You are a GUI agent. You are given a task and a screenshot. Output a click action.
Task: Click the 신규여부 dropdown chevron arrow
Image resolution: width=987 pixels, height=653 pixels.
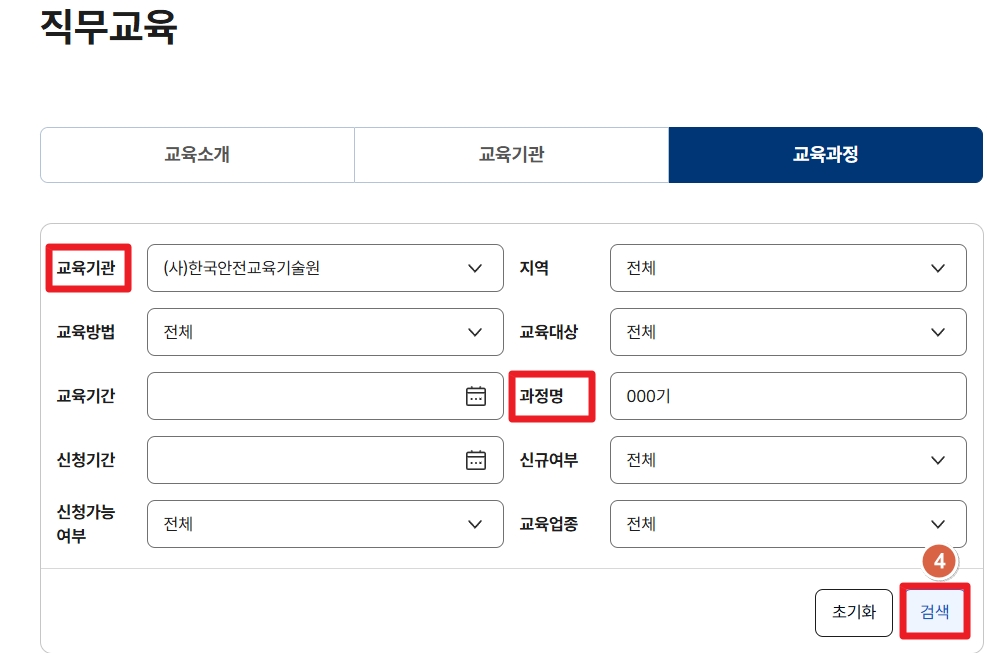[x=938, y=460]
